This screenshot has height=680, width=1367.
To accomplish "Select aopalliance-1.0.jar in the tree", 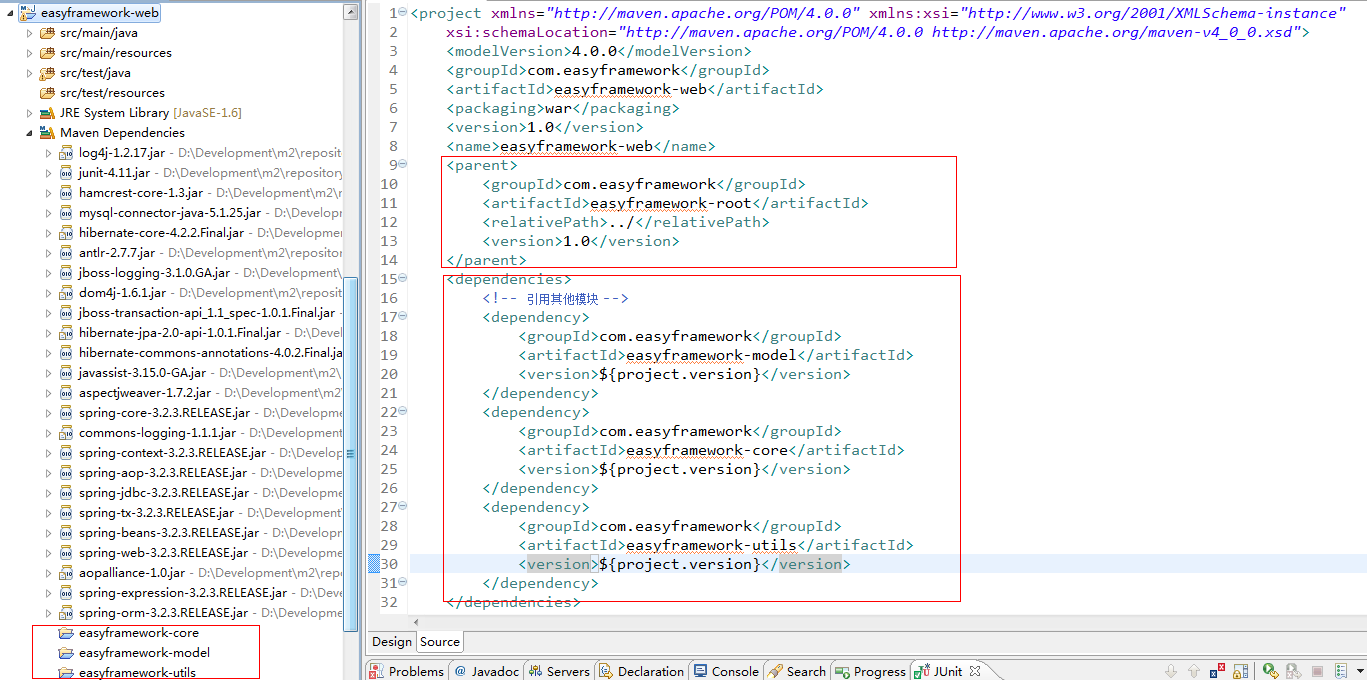I will (x=132, y=573).
